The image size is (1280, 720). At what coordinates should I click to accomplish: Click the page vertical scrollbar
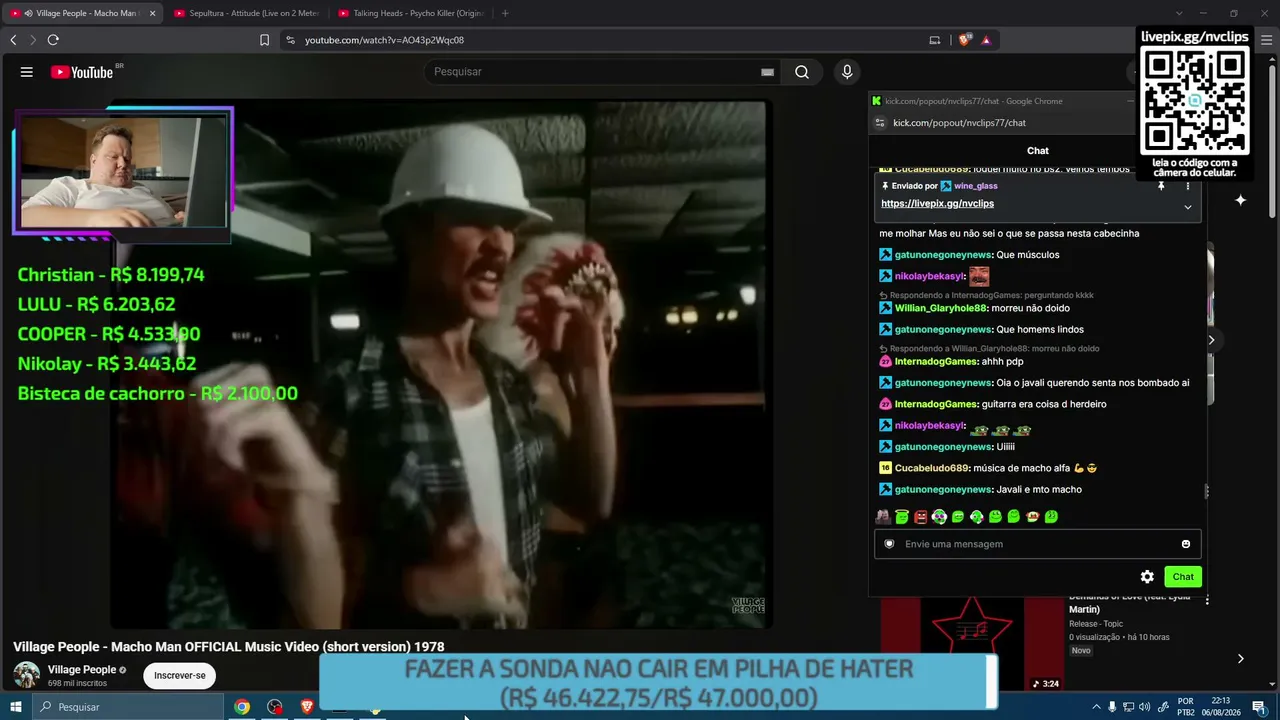coord(1273,140)
